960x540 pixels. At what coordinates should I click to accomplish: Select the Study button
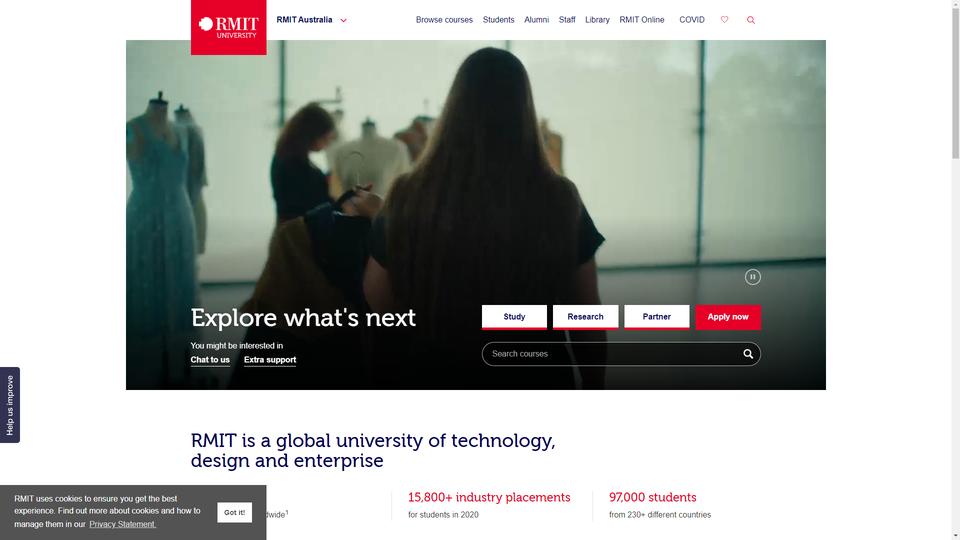pos(514,317)
